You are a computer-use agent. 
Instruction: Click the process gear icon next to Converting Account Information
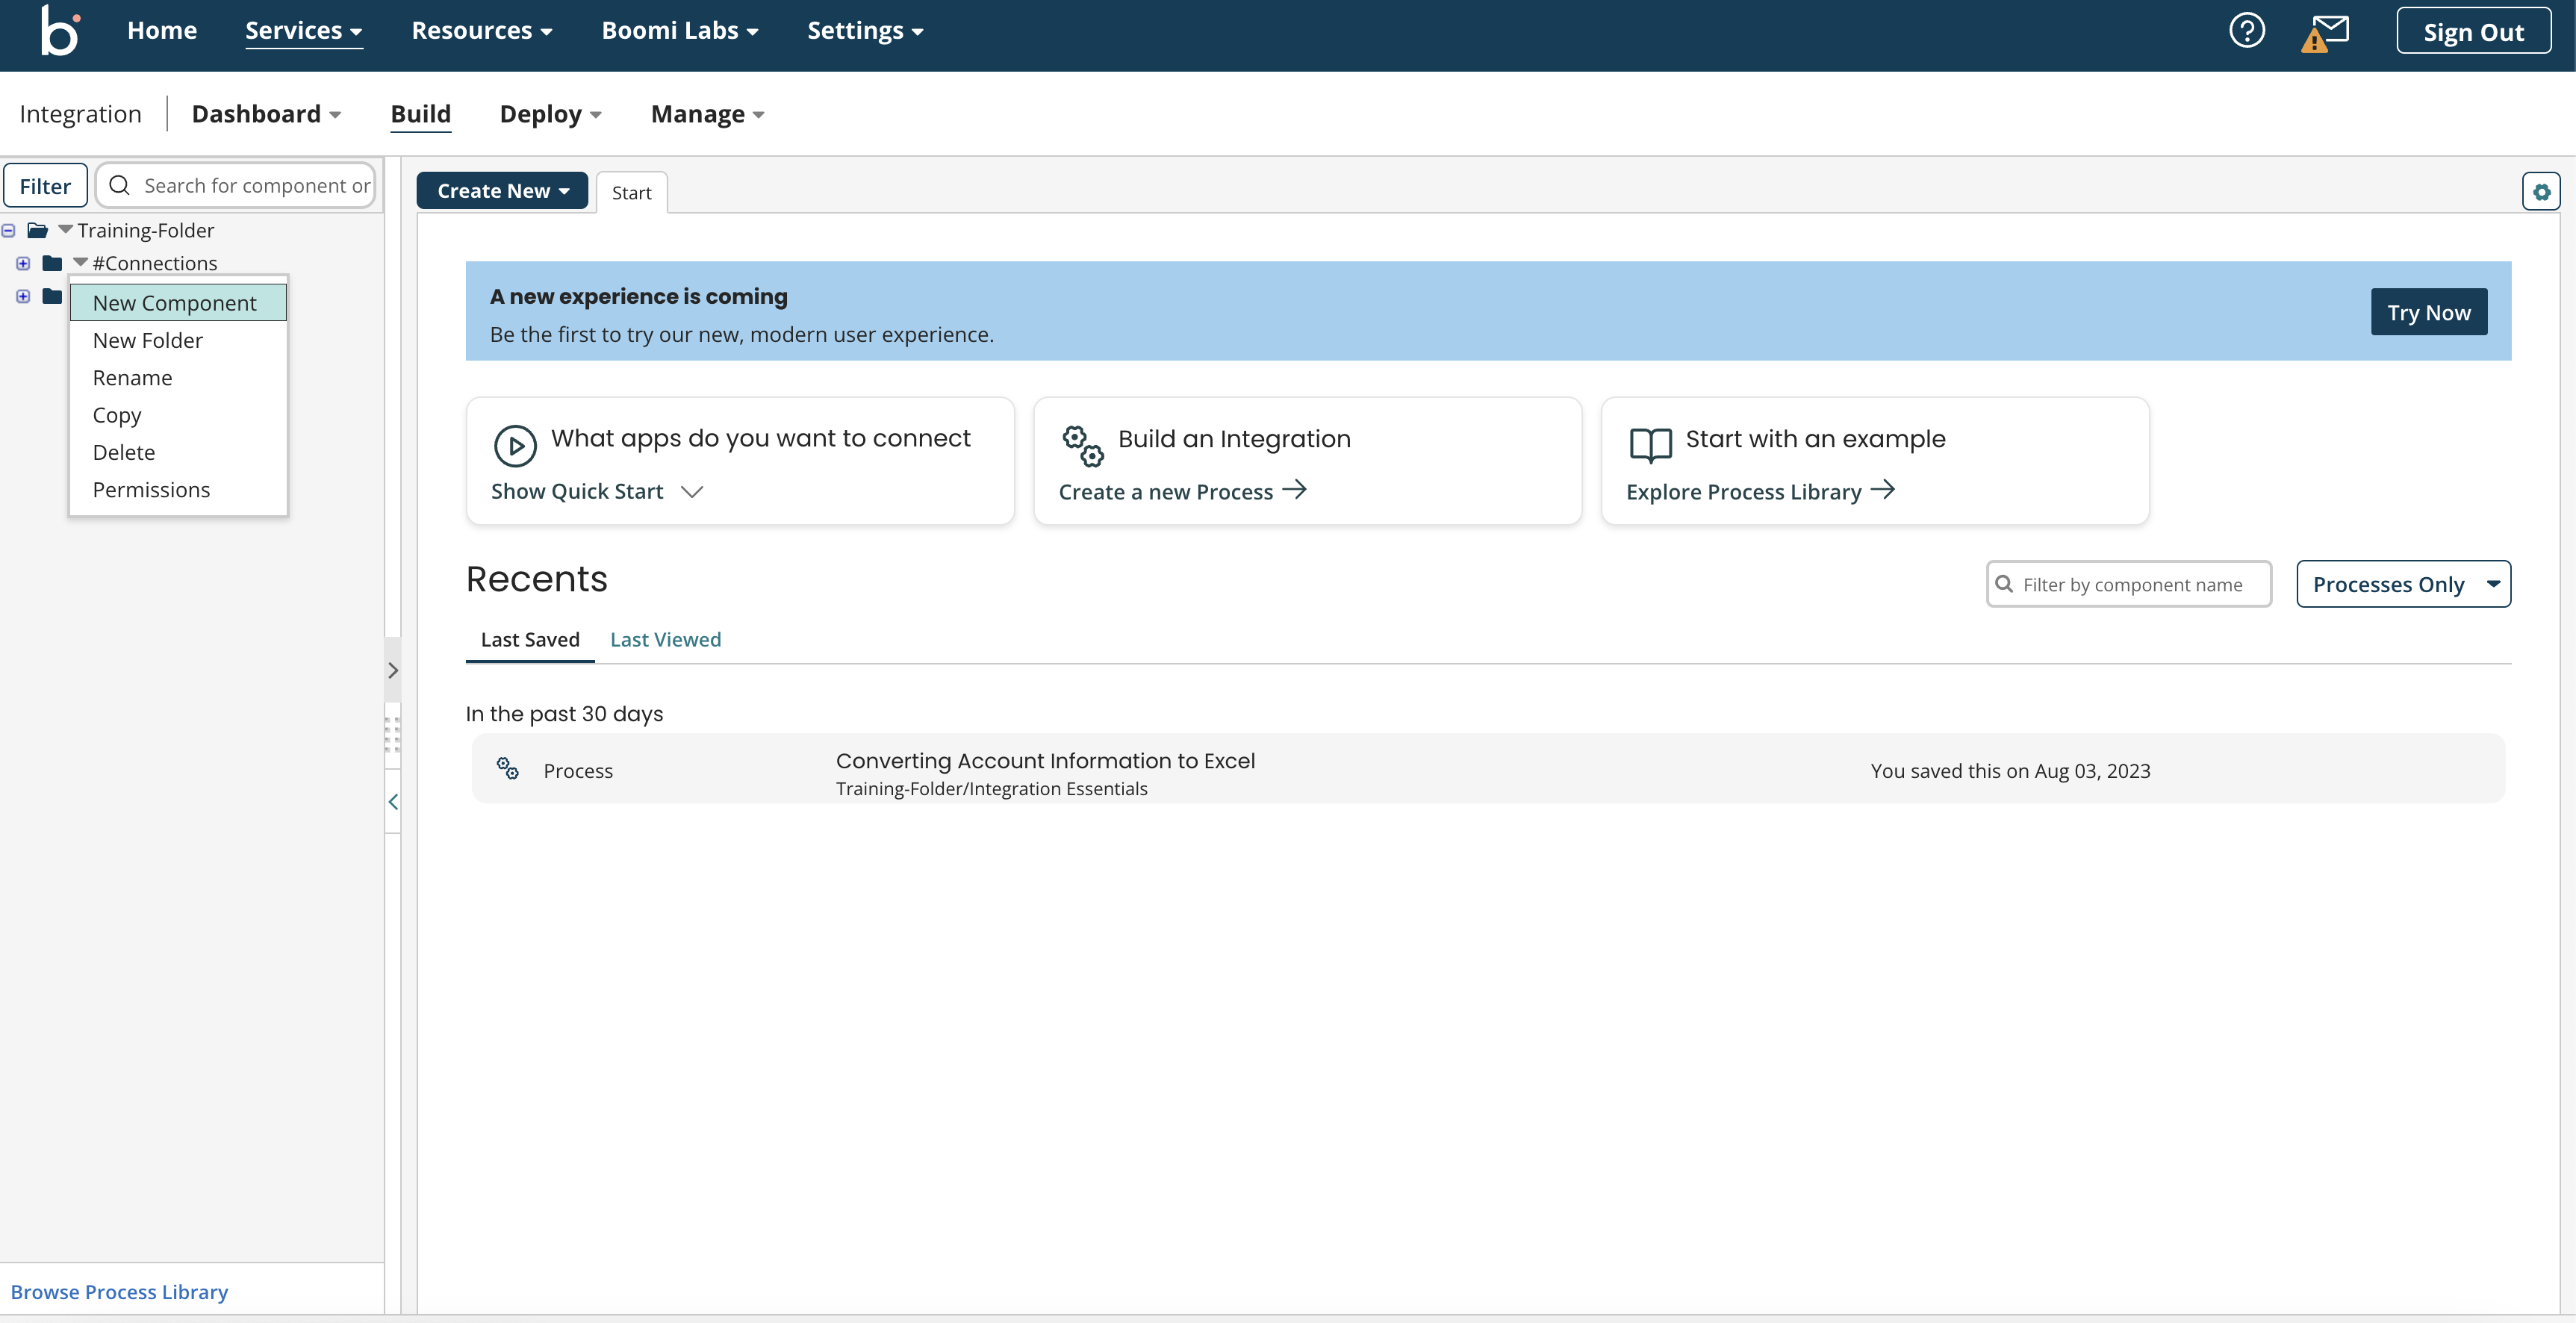click(507, 768)
